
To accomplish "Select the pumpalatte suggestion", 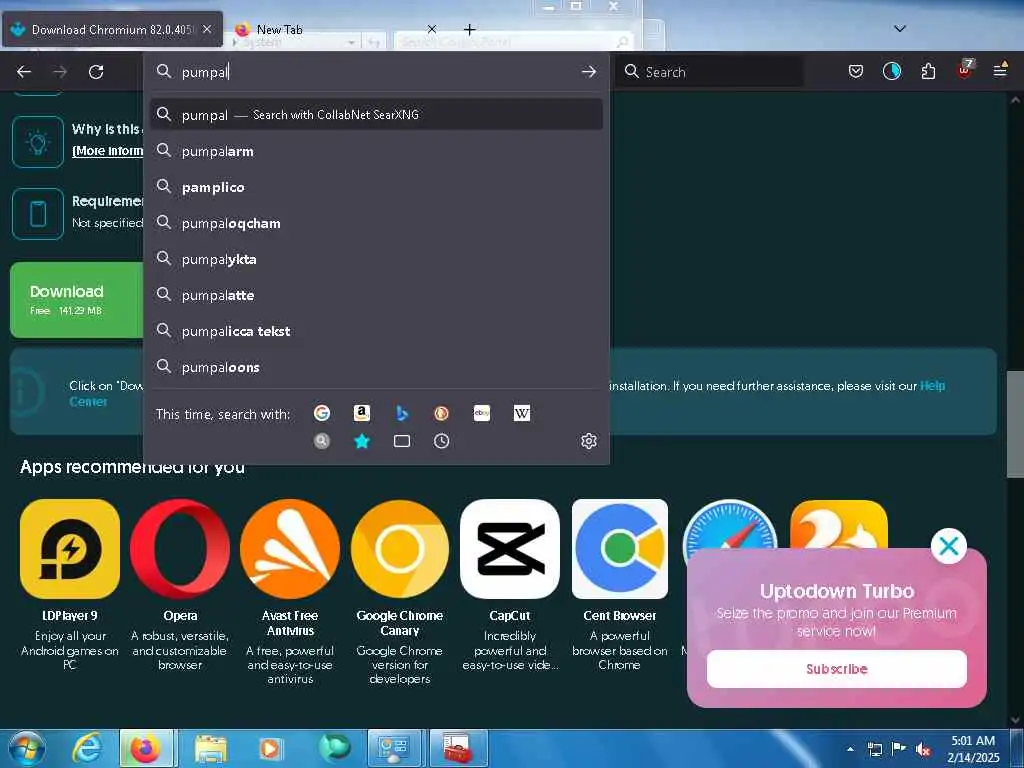I will (x=376, y=295).
